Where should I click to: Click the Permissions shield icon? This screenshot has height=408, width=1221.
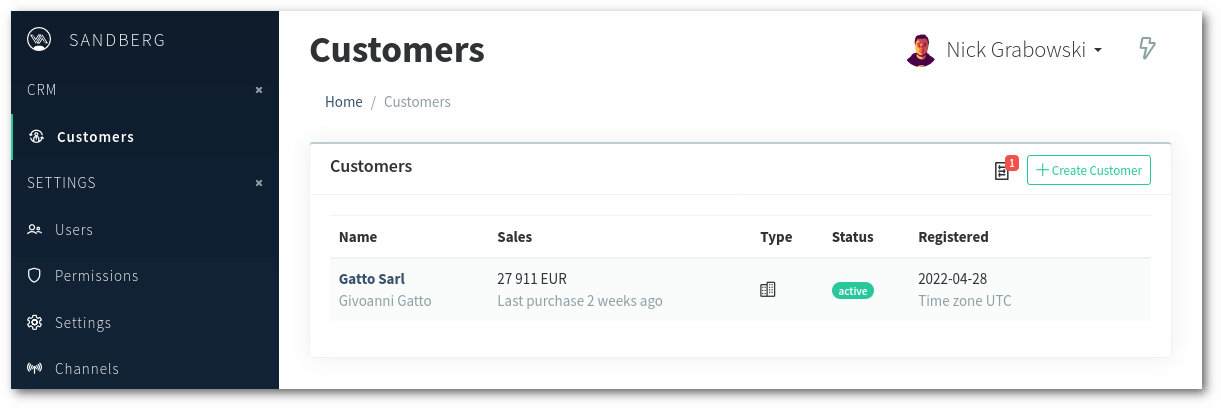click(34, 276)
